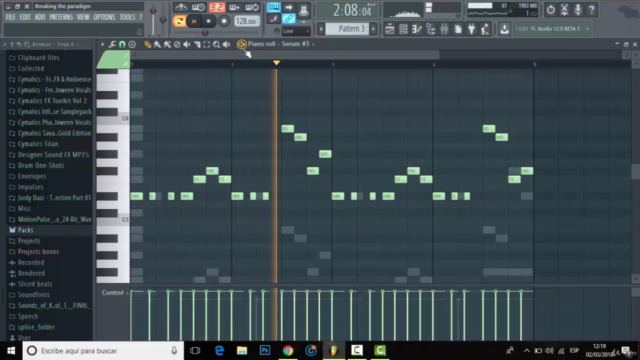Open the Pattern 3 selector
This screenshot has height=360, width=640.
coord(347,29)
